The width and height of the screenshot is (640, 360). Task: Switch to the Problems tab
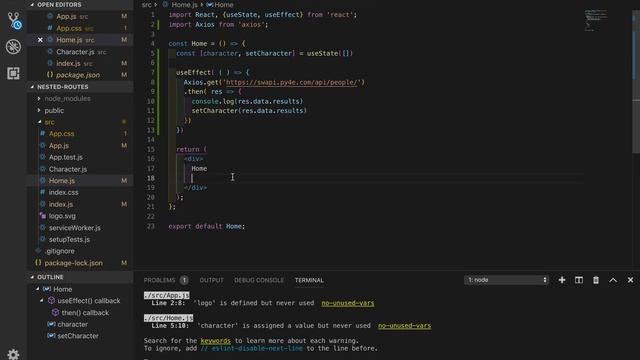[x=159, y=280]
